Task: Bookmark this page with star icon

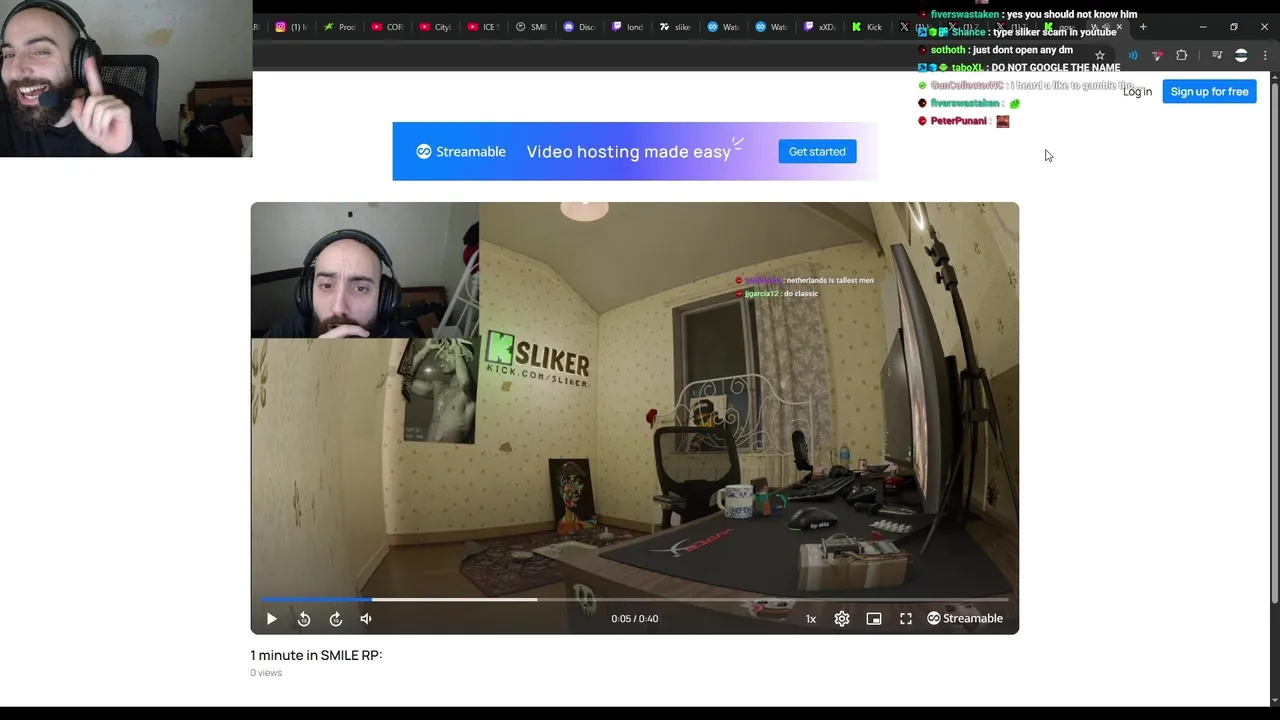Action: (1100, 56)
